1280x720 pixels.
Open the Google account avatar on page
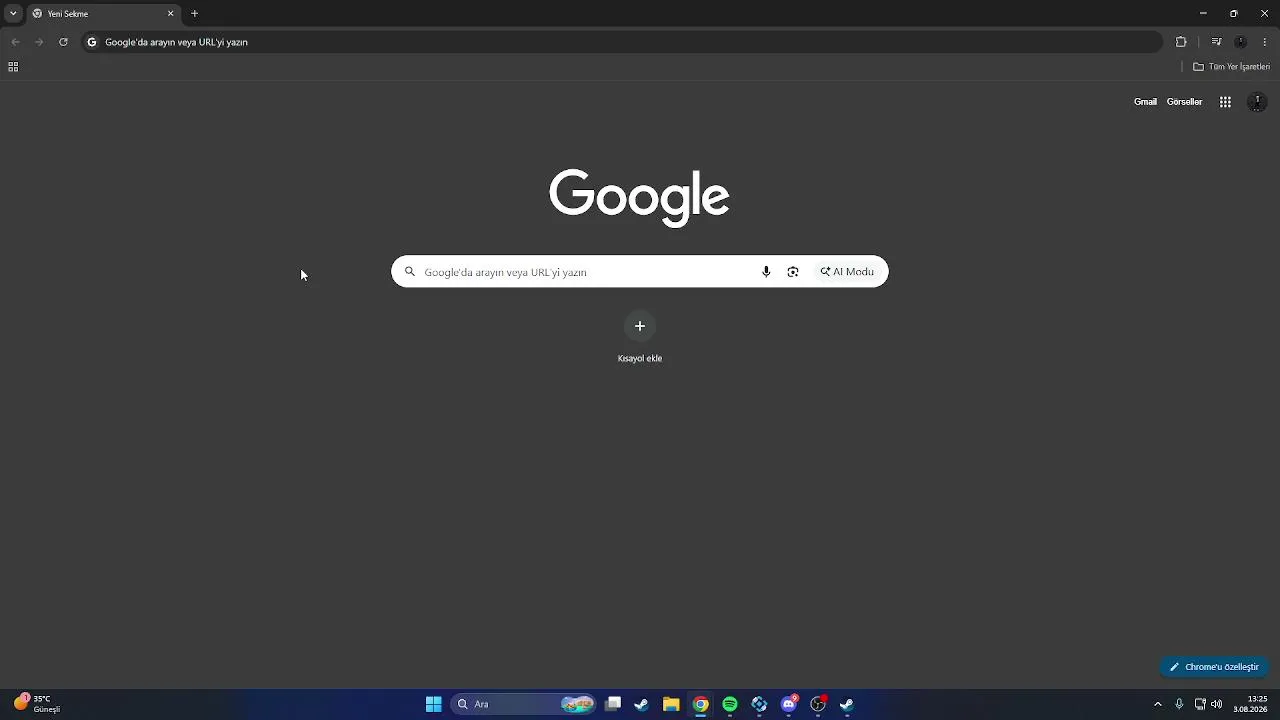(1257, 102)
